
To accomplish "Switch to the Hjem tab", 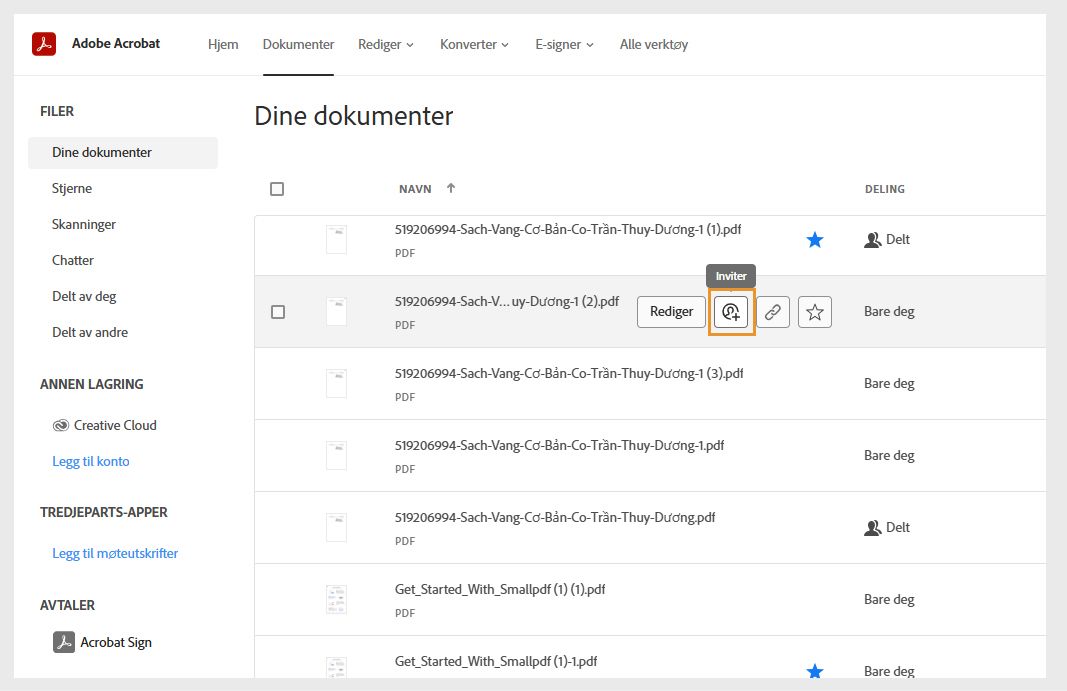I will tap(223, 44).
